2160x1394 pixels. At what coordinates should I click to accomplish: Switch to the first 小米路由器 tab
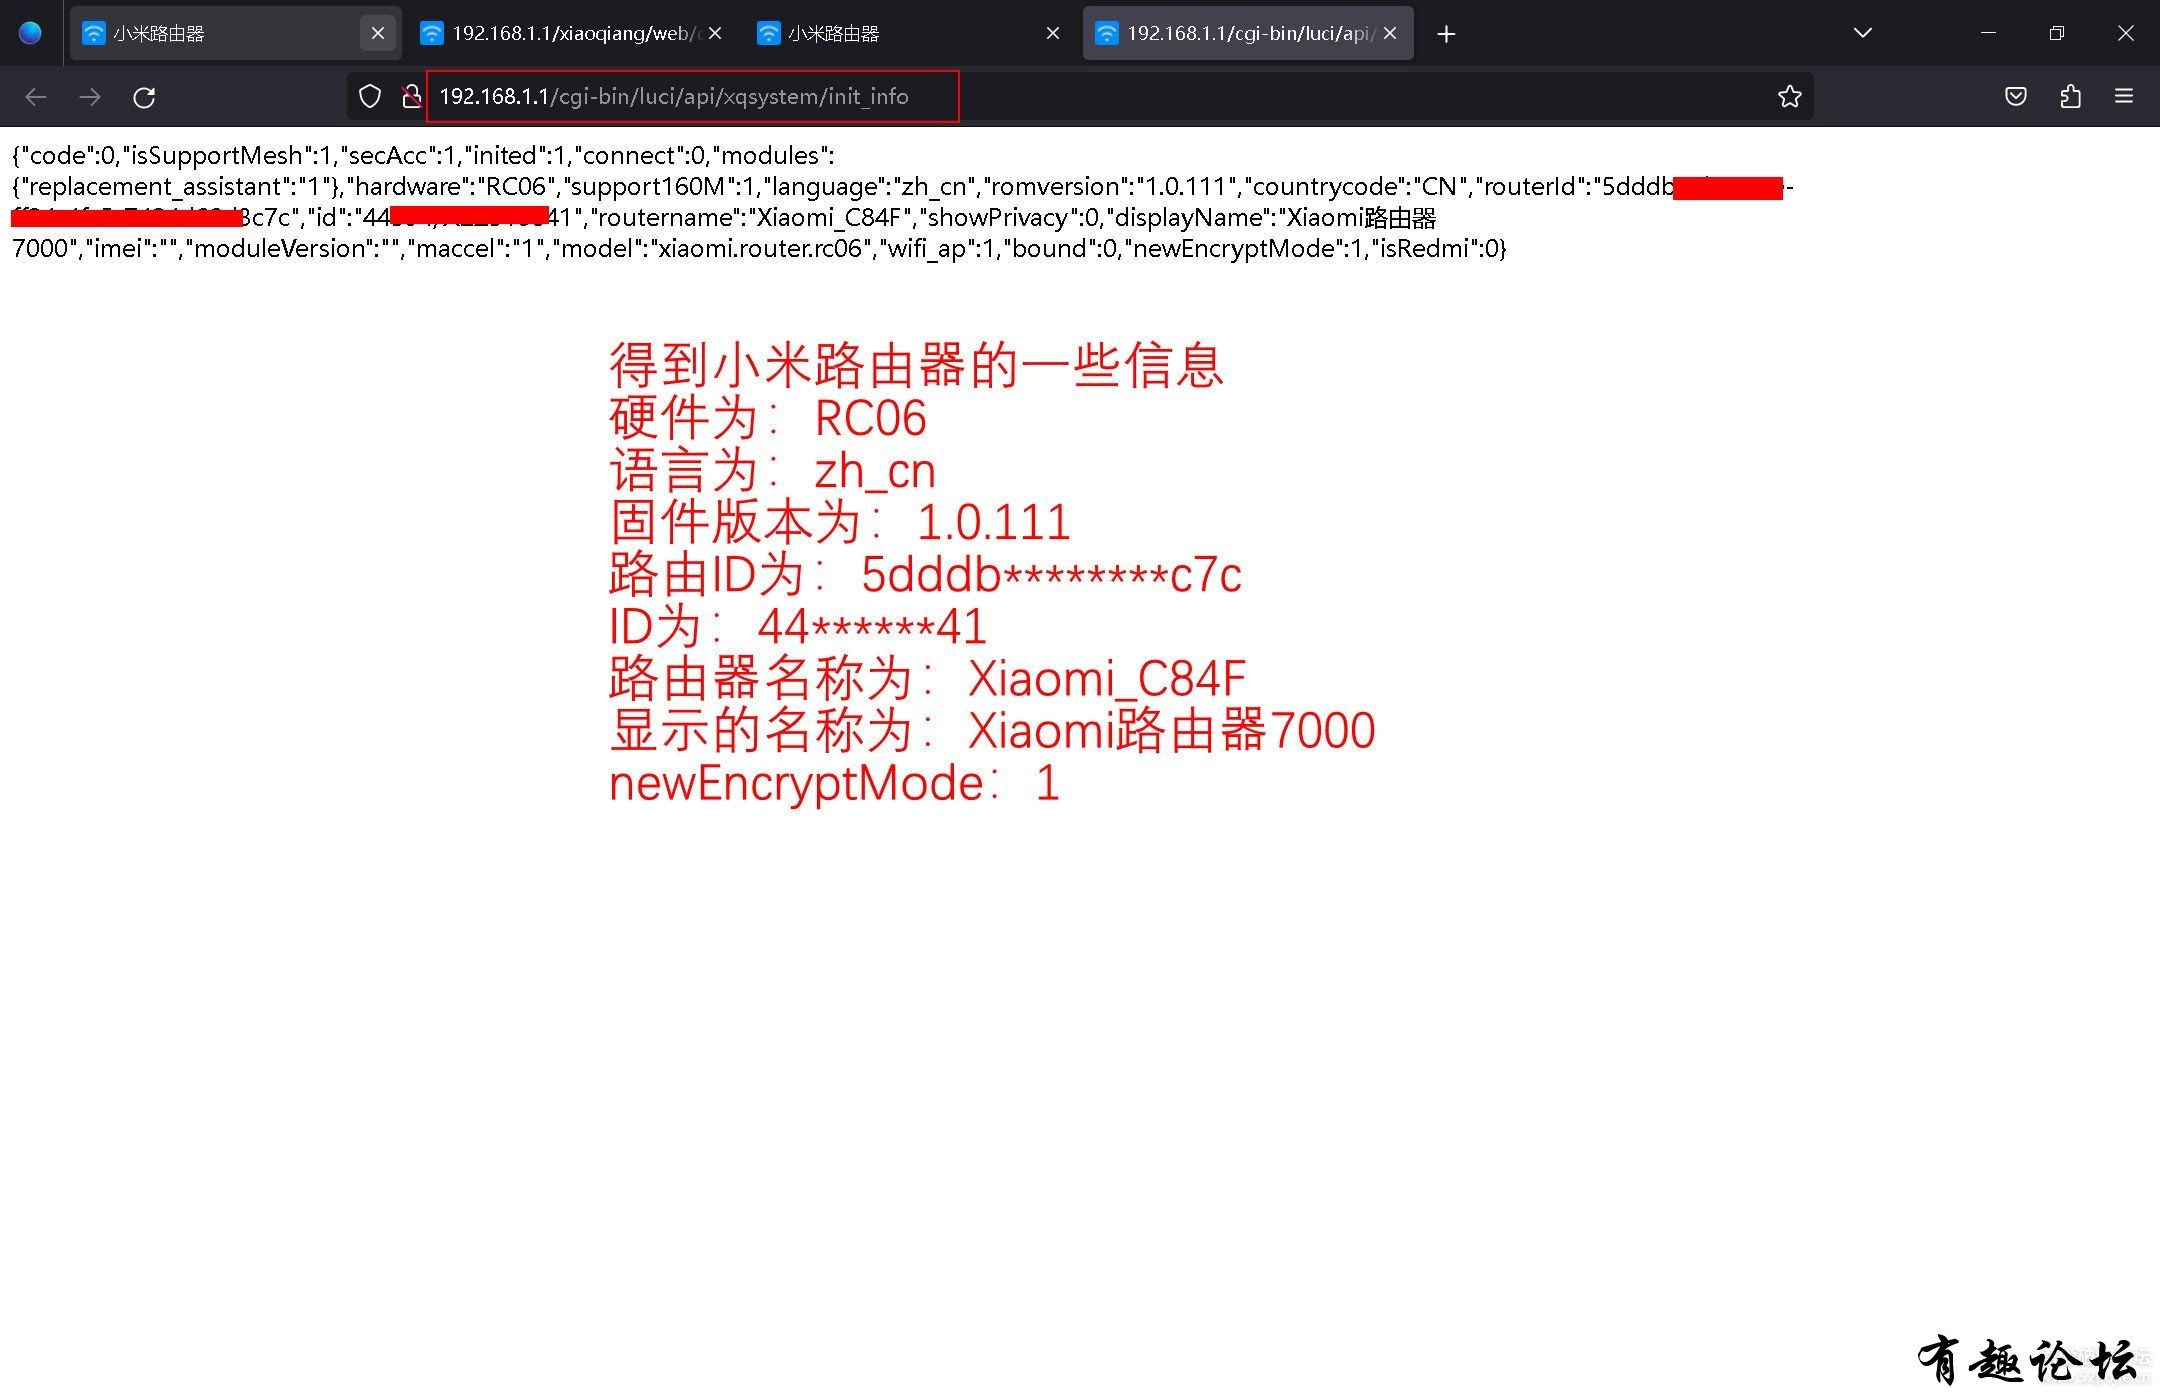[235, 33]
